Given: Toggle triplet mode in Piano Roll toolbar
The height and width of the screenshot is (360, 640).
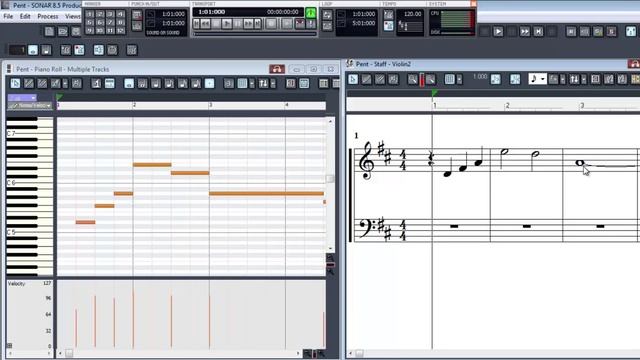Looking at the screenshot, I should click(x=229, y=83).
